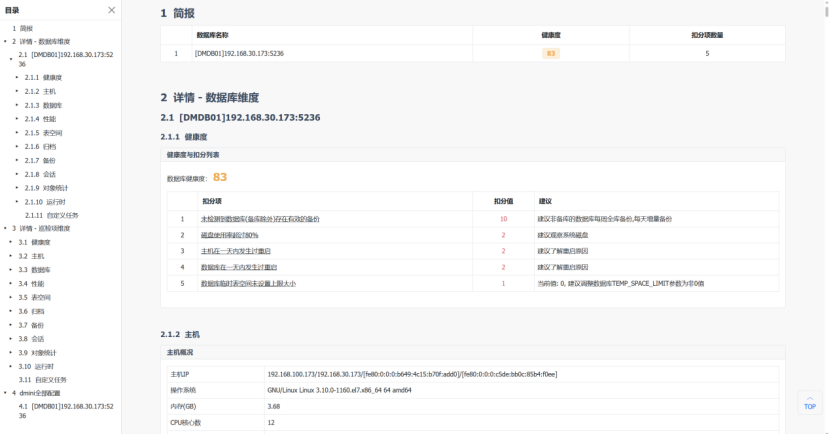Expand the arrow beside 2.1.1 健康度
830x434 pixels.
click(17, 77)
